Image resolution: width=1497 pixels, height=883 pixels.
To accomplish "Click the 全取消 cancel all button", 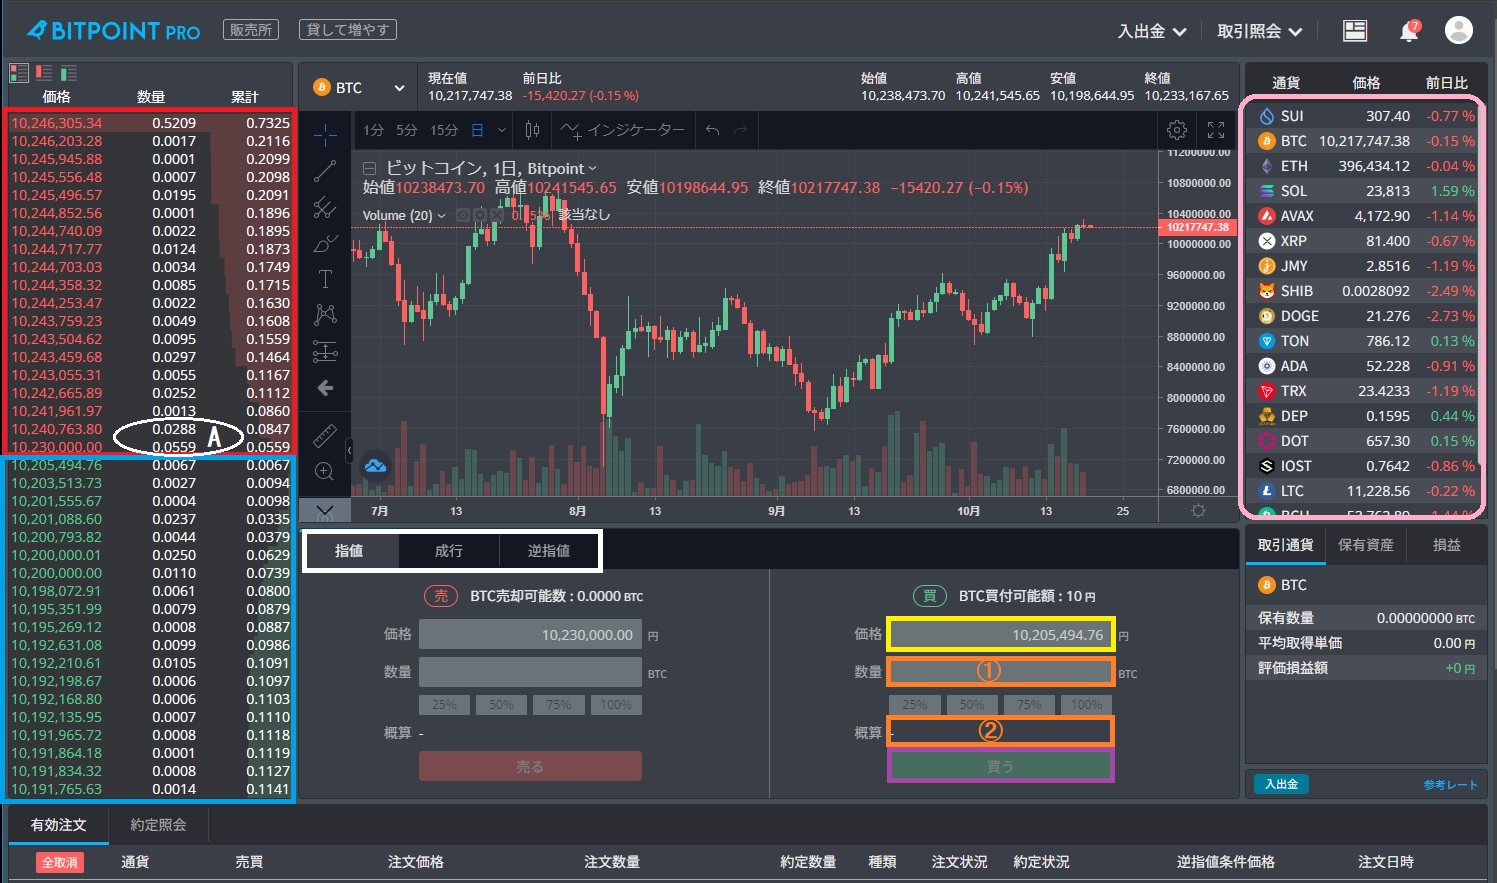I will (60, 862).
